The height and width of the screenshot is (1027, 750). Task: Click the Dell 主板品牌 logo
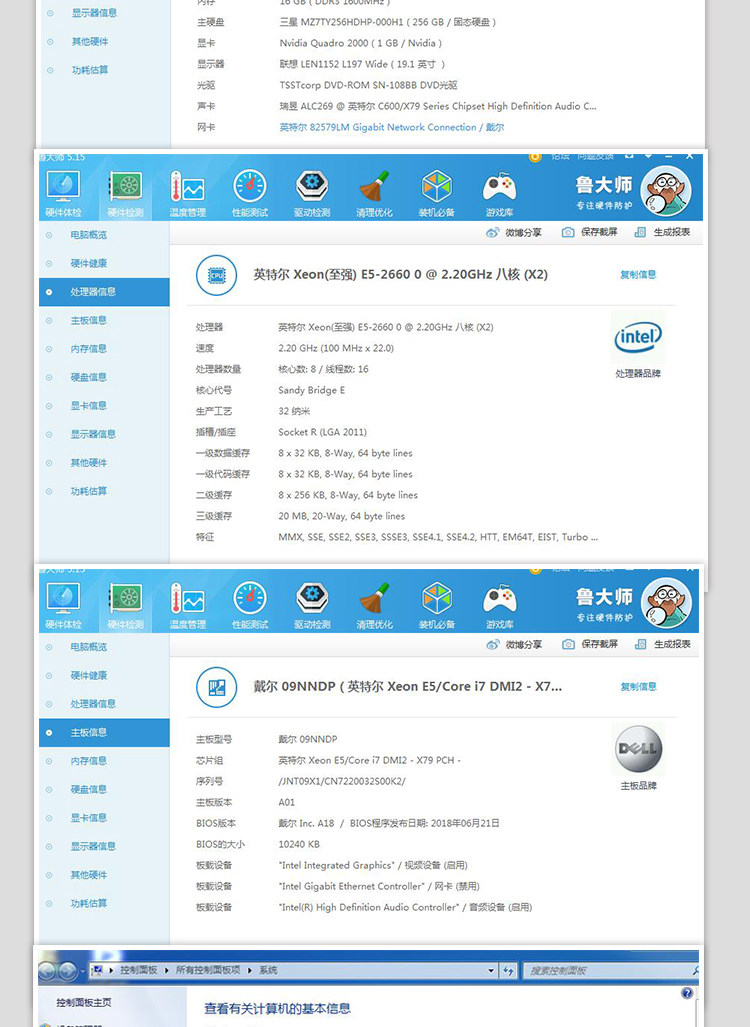point(639,749)
